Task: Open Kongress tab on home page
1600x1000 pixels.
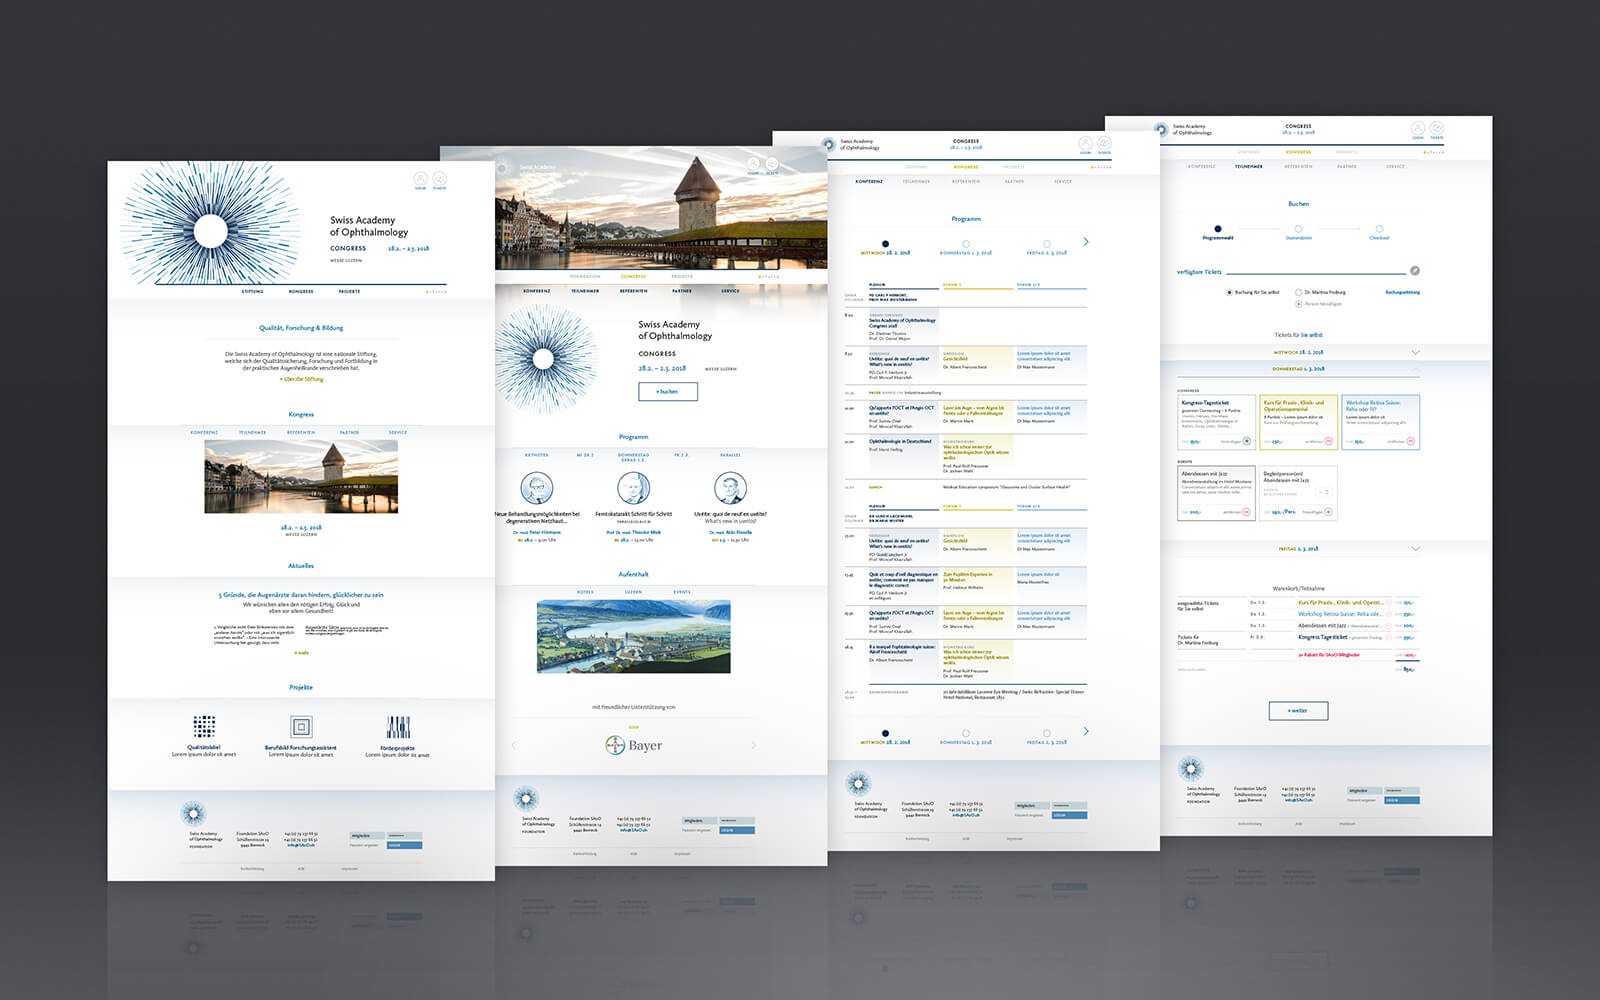Action: [x=301, y=291]
